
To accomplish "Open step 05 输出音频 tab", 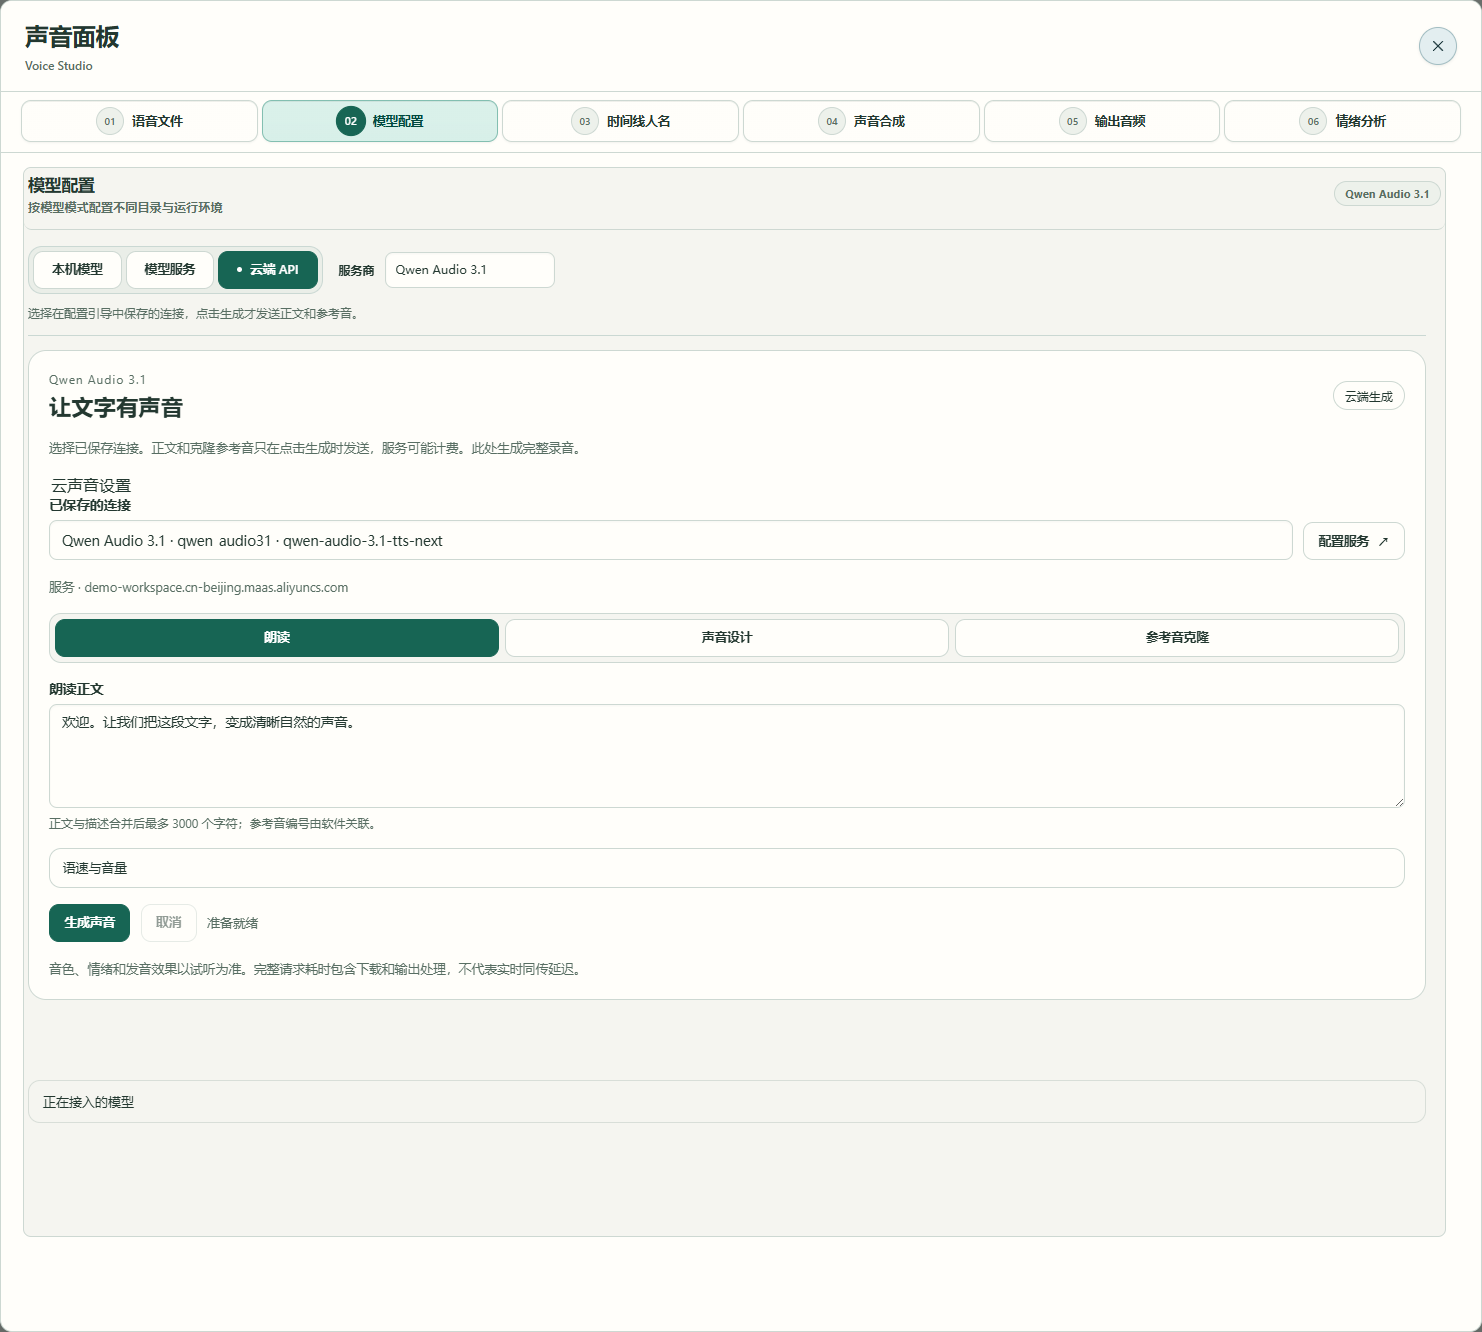I will 1102,121.
